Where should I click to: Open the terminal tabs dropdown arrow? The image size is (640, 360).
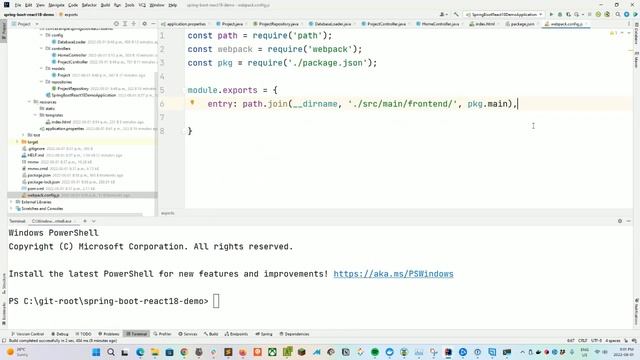tap(93, 221)
